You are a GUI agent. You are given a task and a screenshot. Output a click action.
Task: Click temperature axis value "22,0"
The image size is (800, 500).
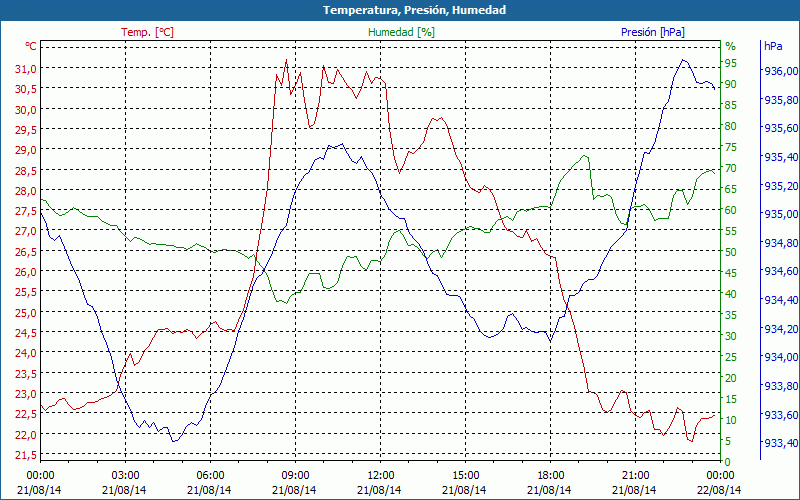(24, 434)
